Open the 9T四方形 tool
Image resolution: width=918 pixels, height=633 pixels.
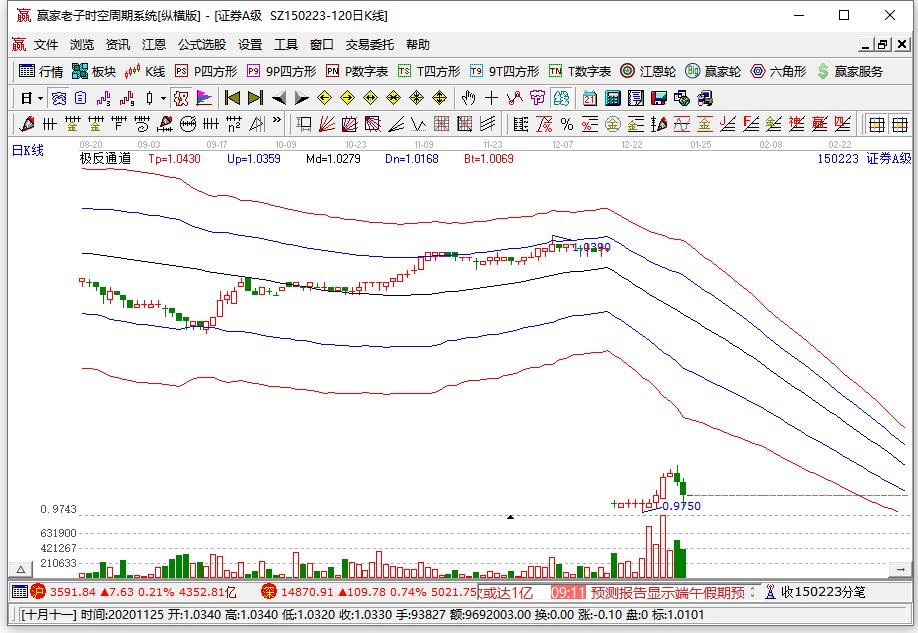click(504, 71)
